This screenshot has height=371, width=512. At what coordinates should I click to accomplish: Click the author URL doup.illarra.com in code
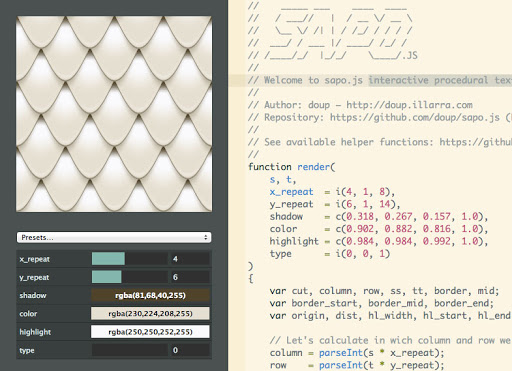point(409,105)
